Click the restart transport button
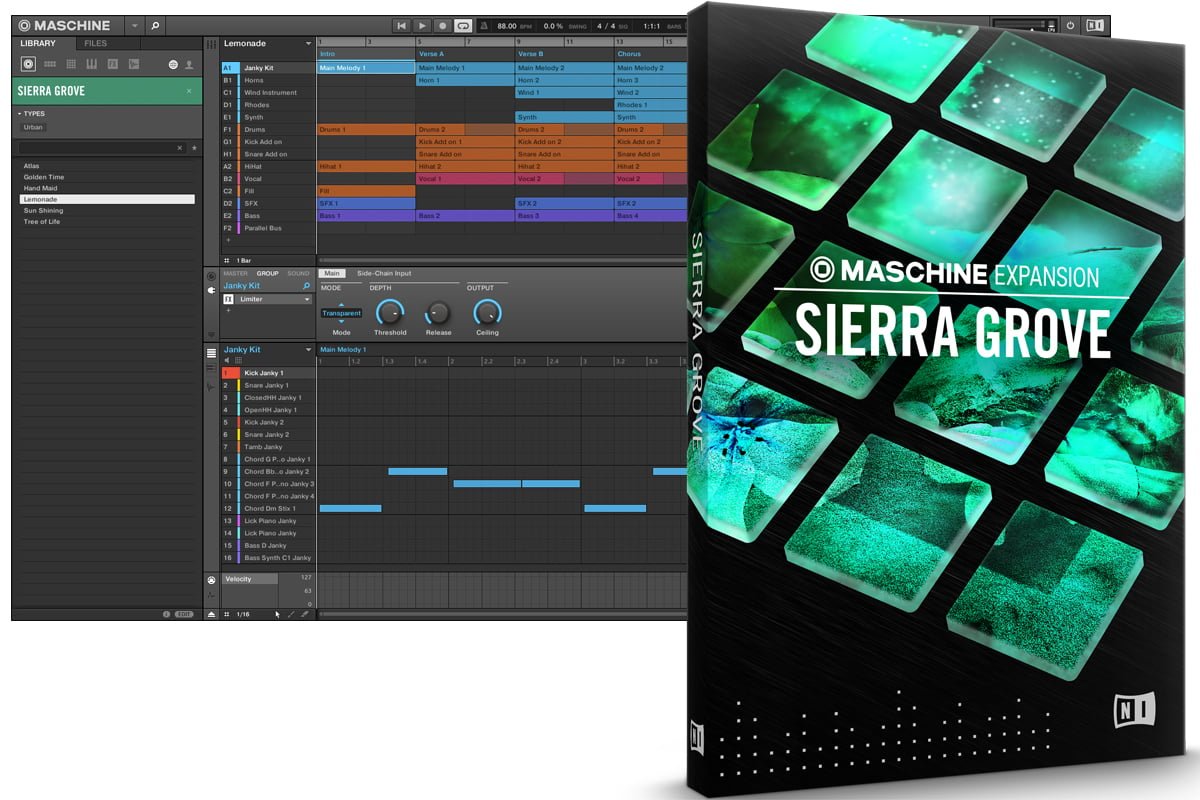The height and width of the screenshot is (800, 1200). tap(402, 25)
